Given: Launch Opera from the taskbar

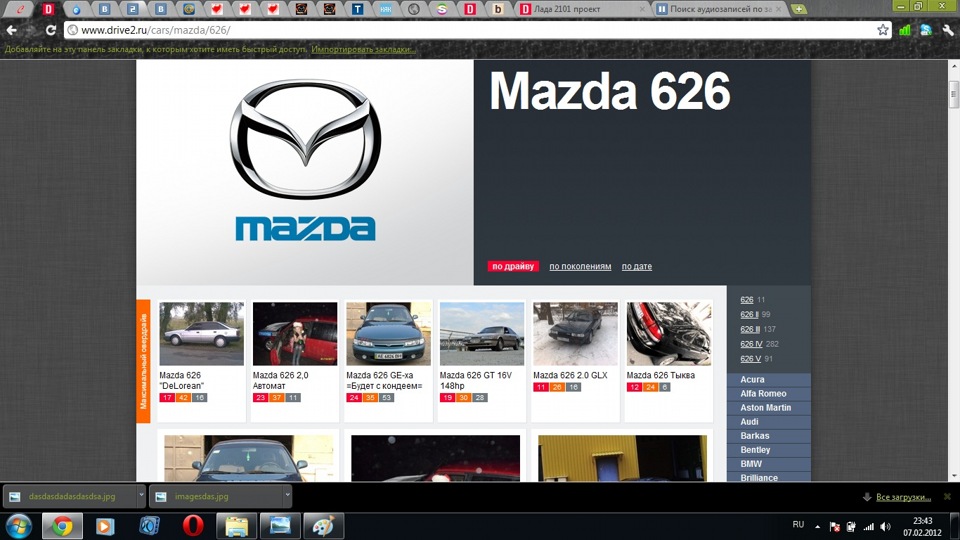Looking at the screenshot, I should pyautogui.click(x=193, y=527).
